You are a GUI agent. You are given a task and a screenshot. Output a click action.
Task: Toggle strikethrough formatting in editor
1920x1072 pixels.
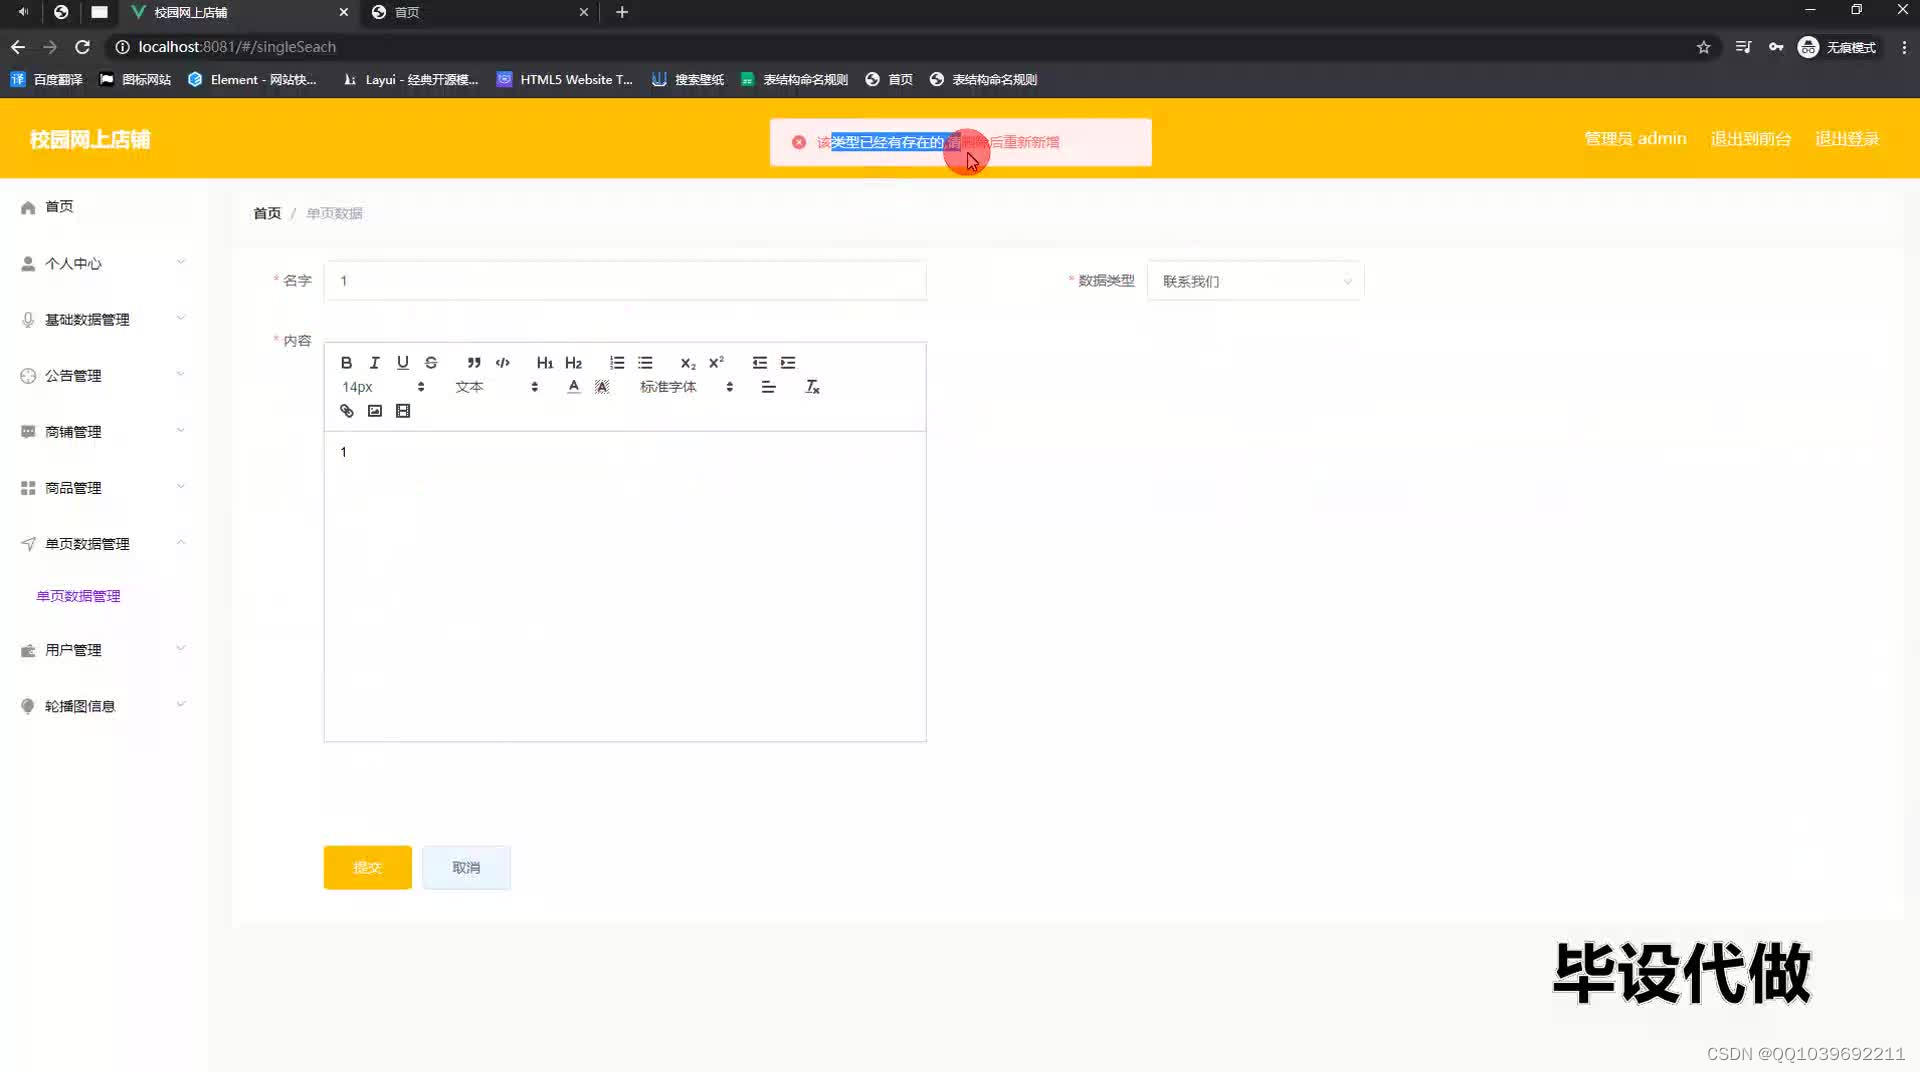[431, 363]
